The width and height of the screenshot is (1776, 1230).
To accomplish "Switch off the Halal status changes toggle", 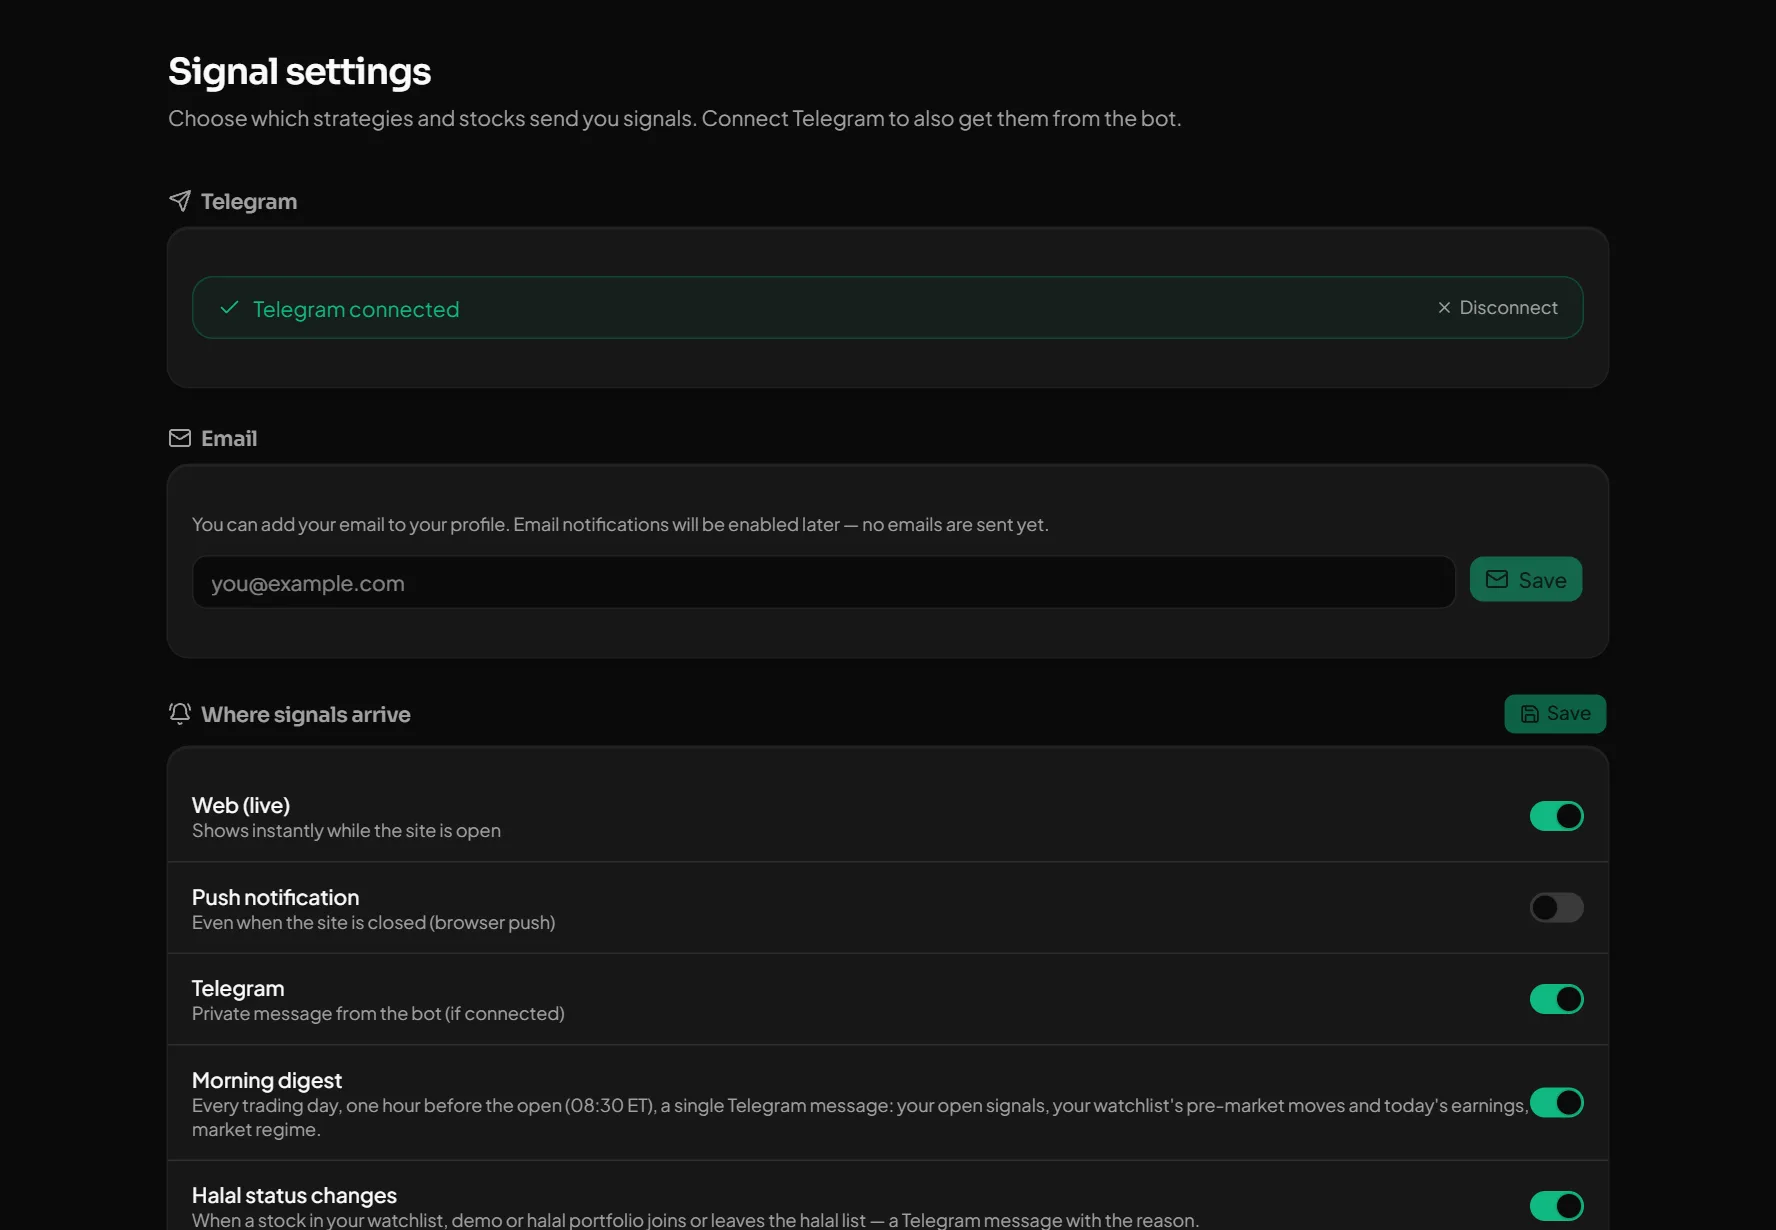I will coord(1557,1206).
